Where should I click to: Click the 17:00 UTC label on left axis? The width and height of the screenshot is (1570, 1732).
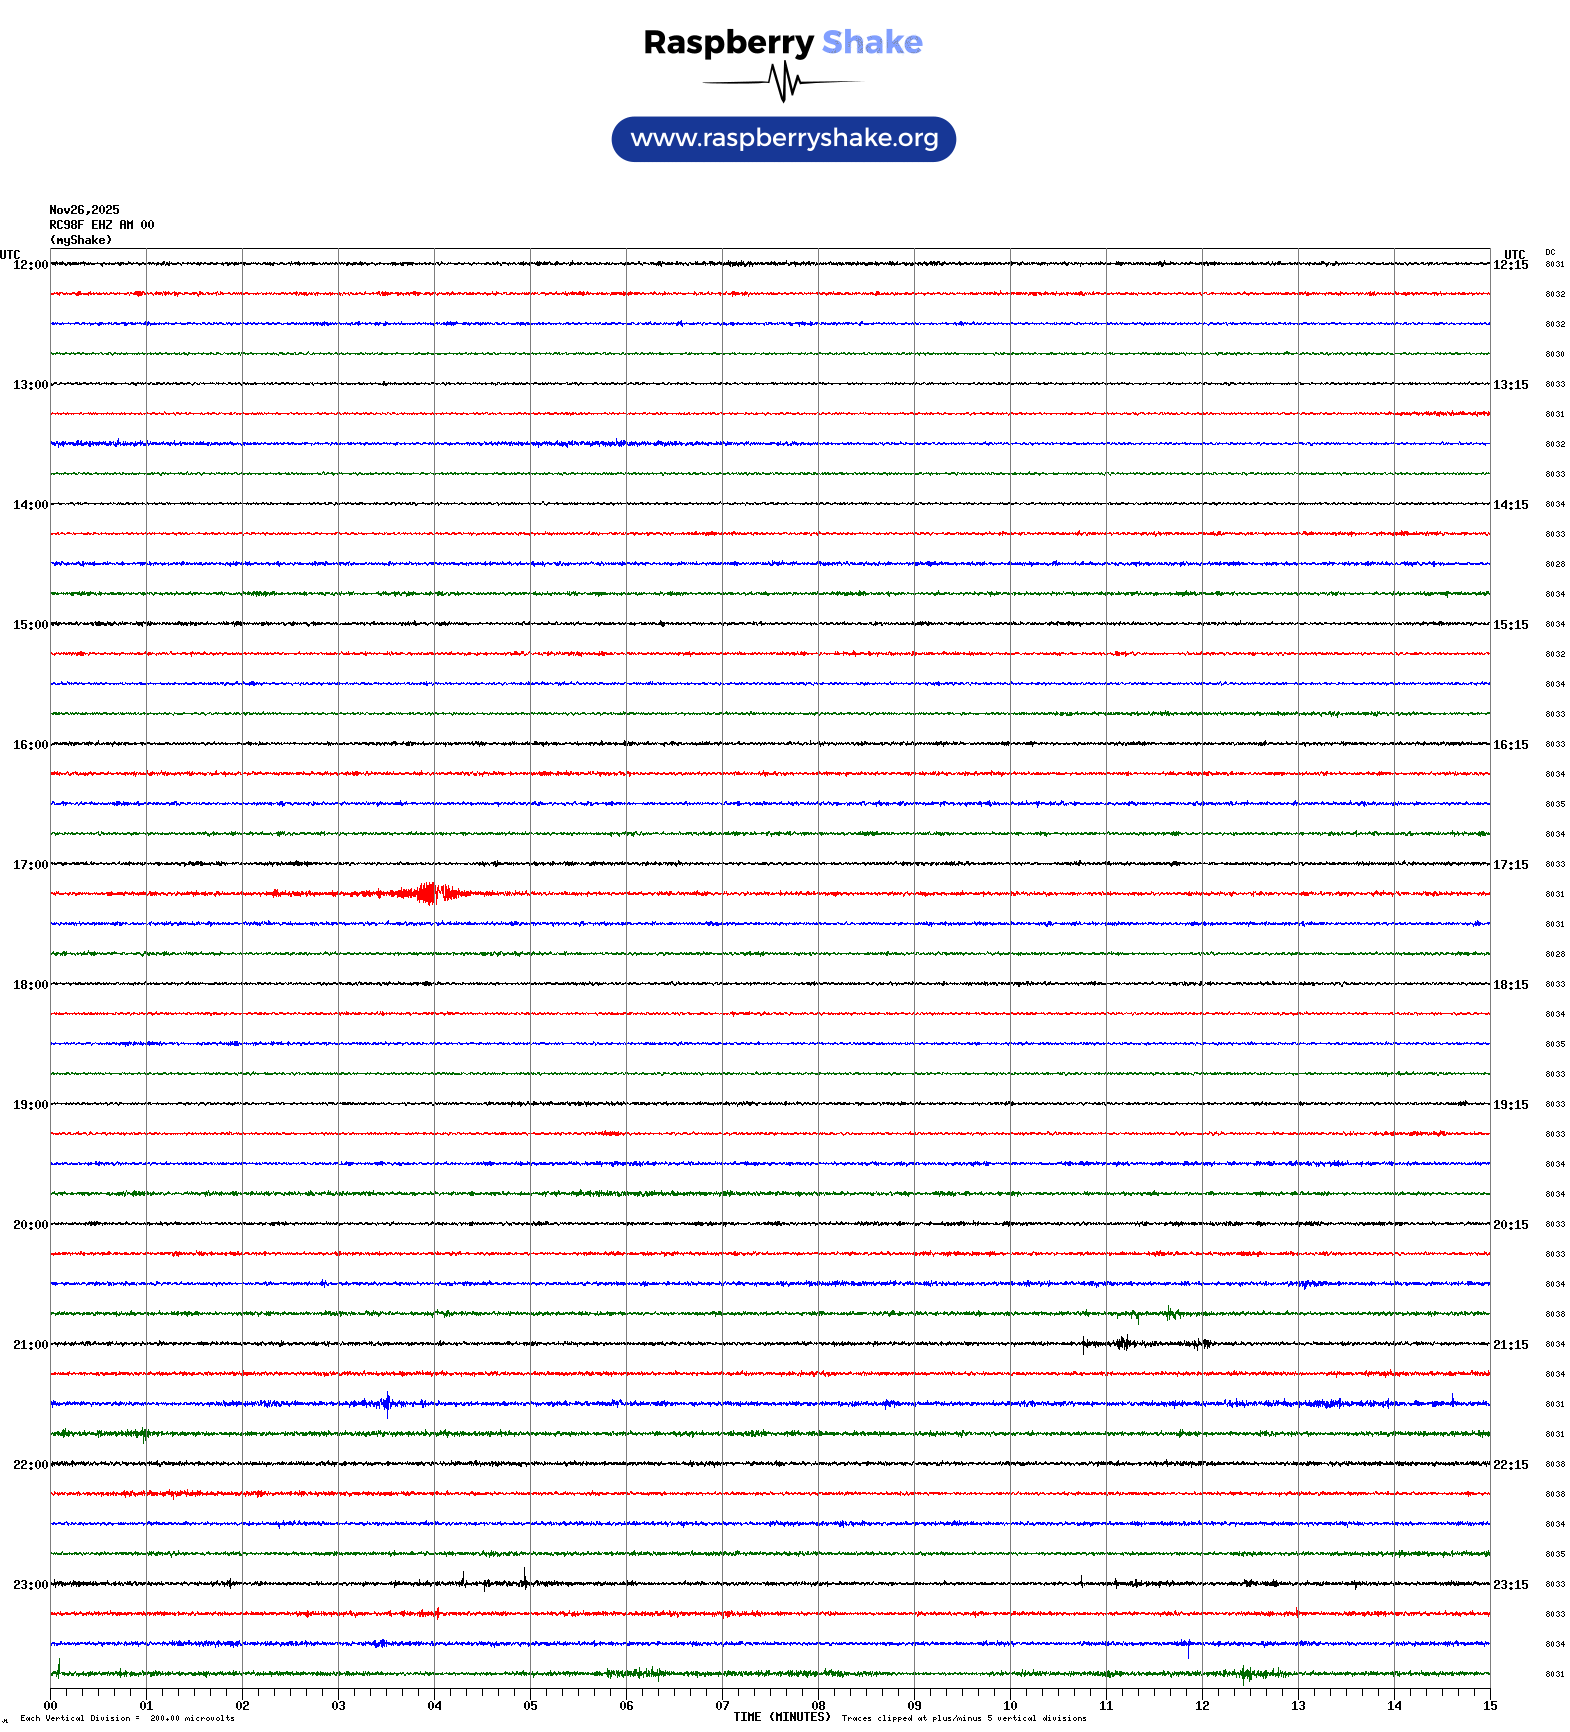tap(30, 865)
